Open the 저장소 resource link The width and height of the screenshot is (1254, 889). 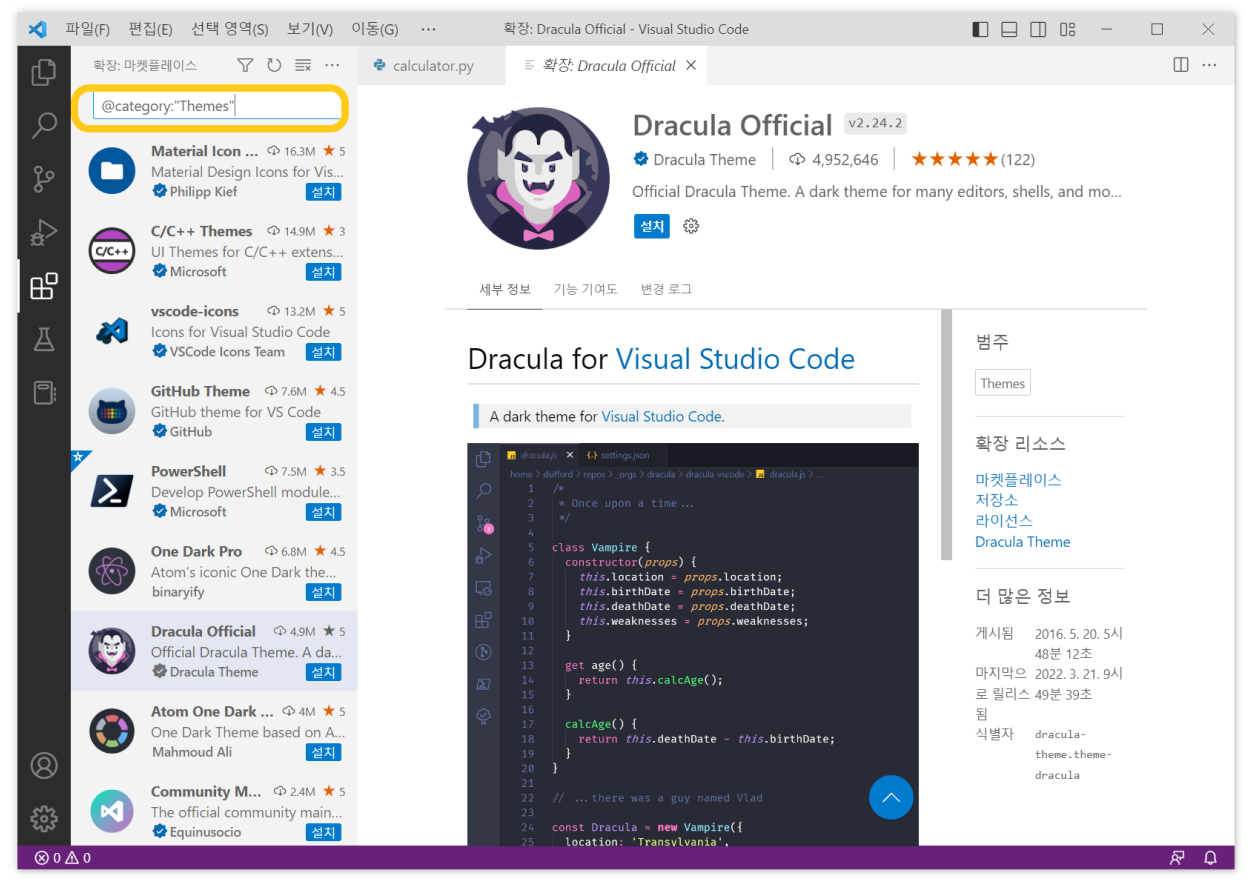coord(996,500)
